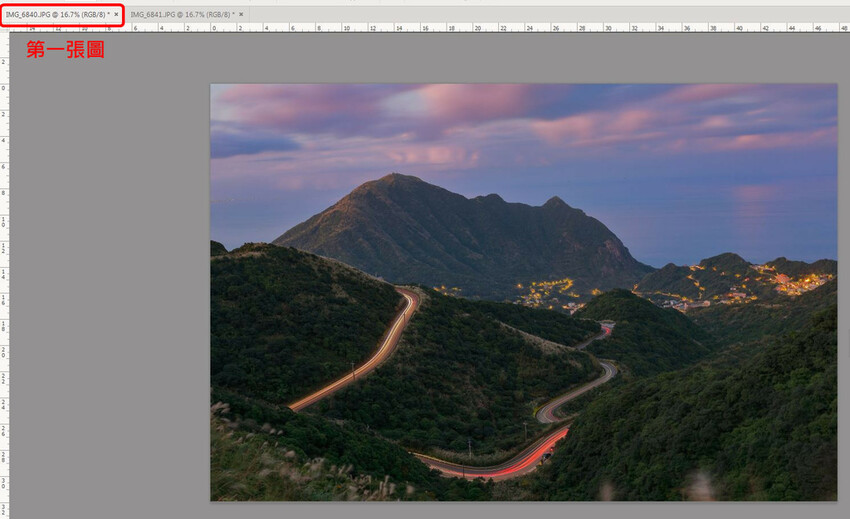Close the IMG_6840.JPG document tab

click(x=116, y=15)
